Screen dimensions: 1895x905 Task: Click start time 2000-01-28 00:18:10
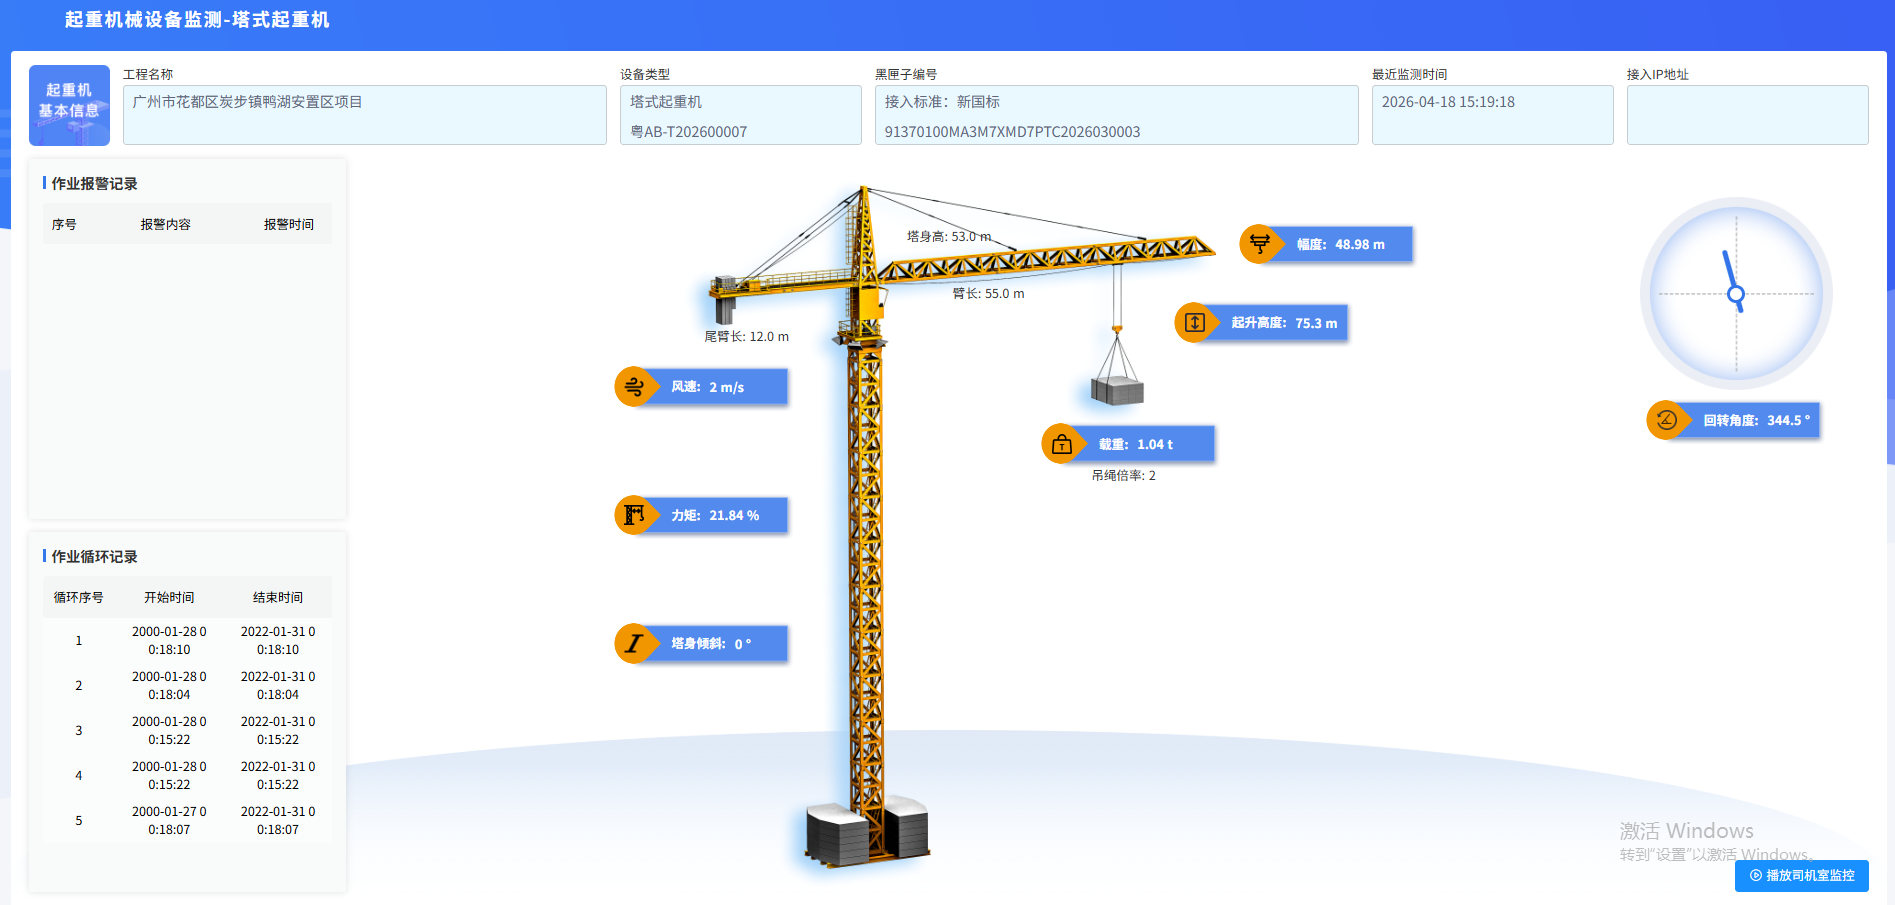(x=169, y=640)
